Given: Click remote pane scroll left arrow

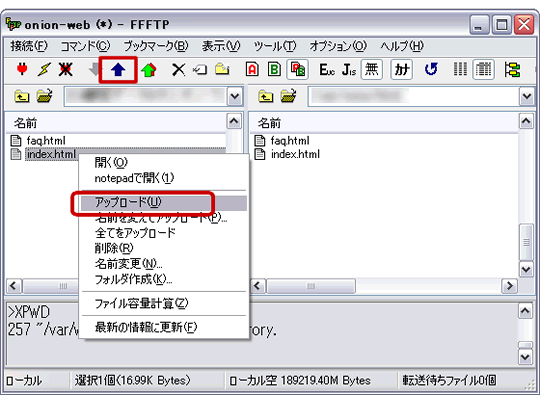Looking at the screenshot, I should [x=258, y=286].
